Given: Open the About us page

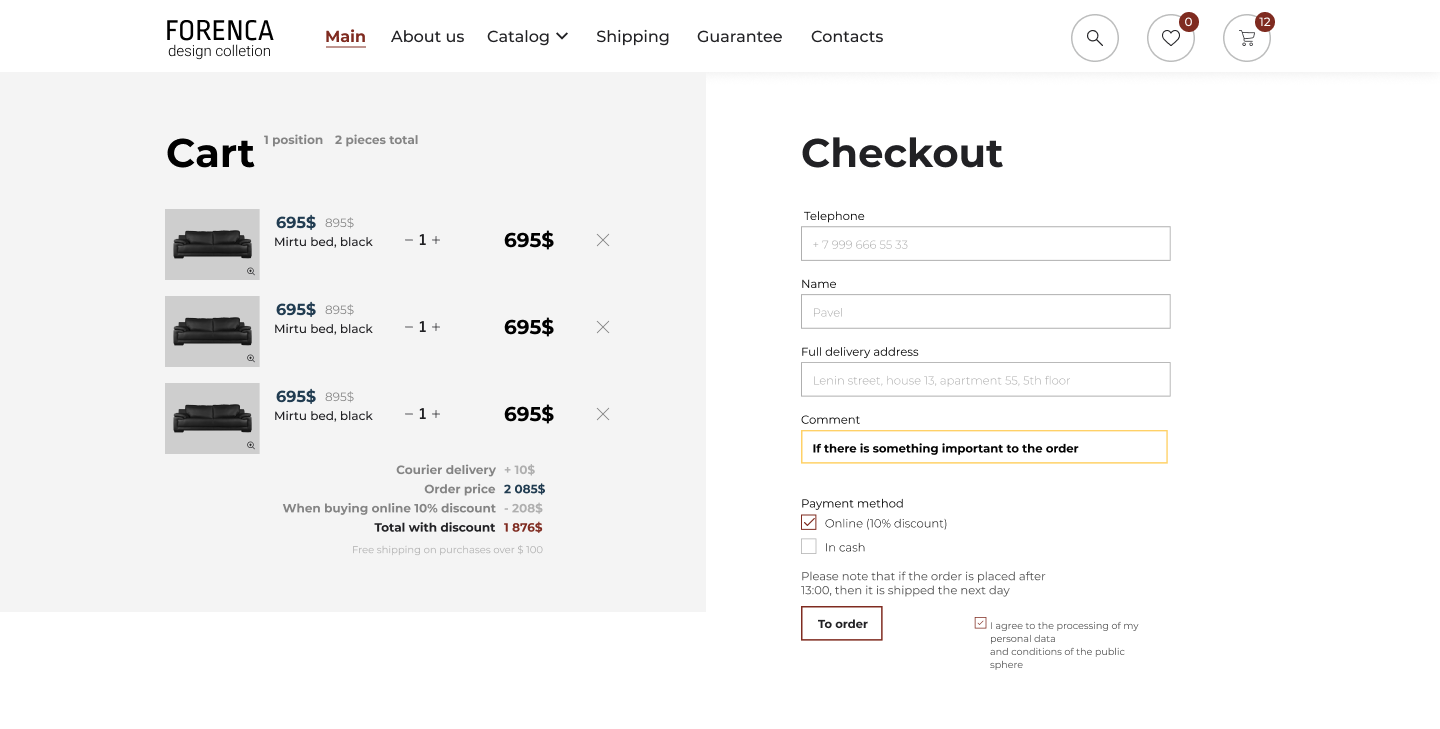Looking at the screenshot, I should pyautogui.click(x=427, y=36).
